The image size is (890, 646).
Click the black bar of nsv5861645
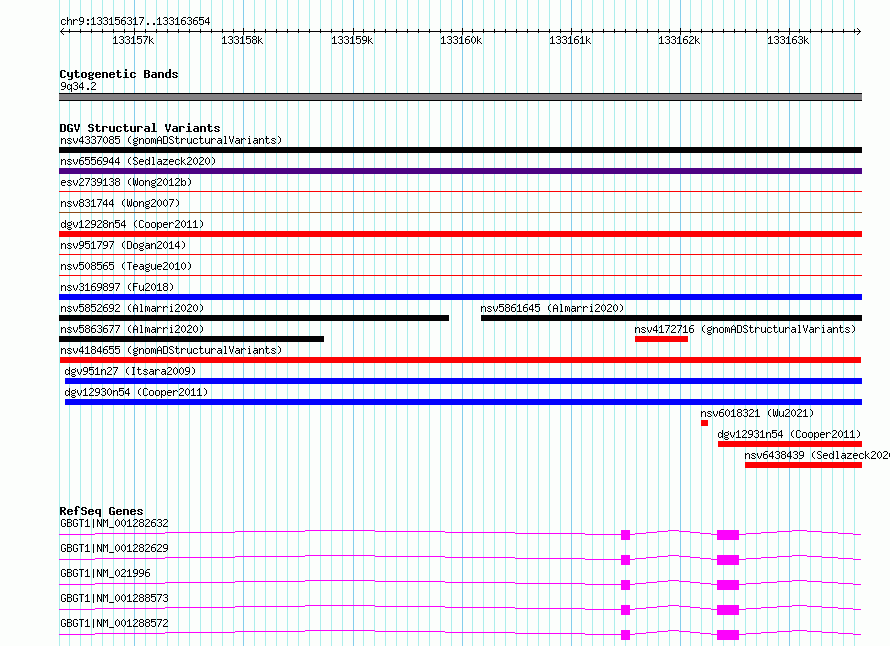click(x=671, y=318)
